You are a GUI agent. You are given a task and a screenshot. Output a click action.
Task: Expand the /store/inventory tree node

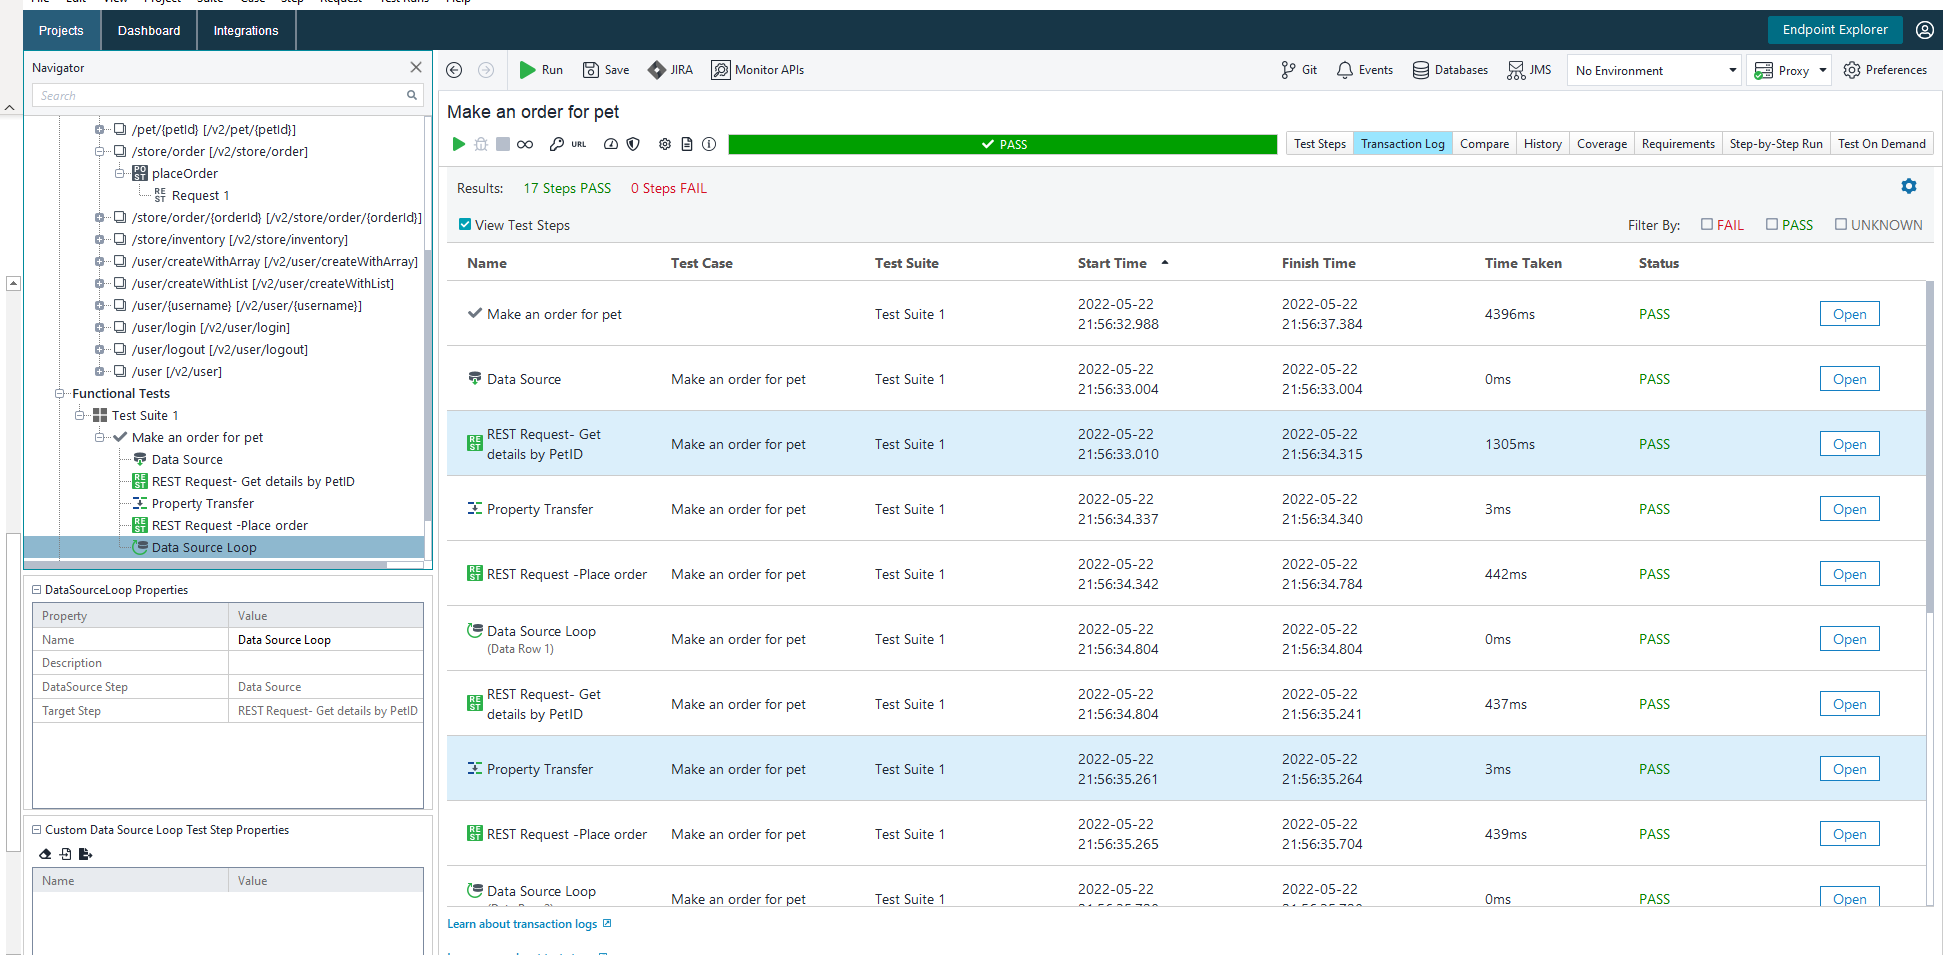pos(100,239)
